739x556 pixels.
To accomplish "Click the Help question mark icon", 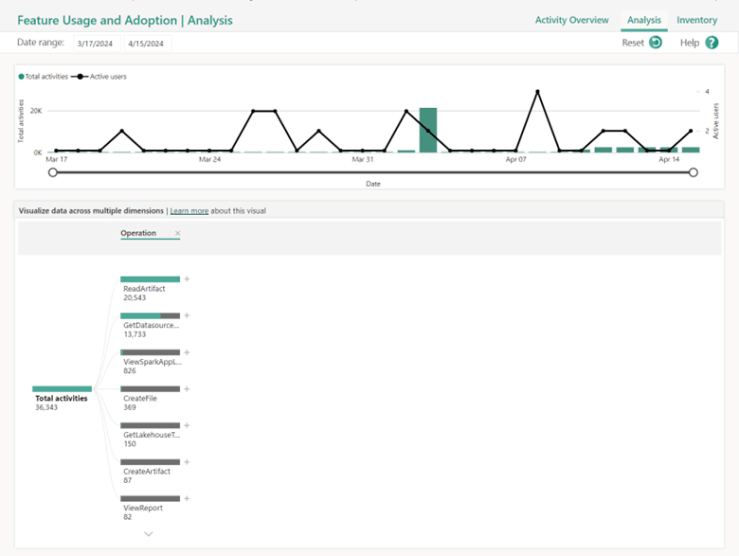I will [x=712, y=43].
